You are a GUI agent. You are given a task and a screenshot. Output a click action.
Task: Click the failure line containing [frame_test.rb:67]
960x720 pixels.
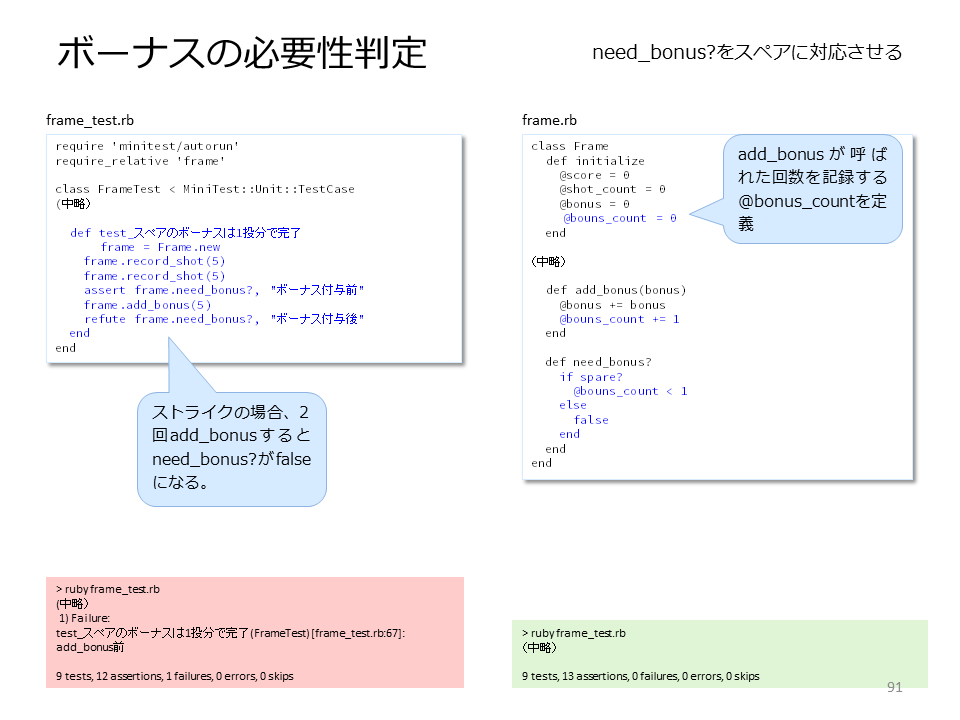pyautogui.click(x=230, y=632)
